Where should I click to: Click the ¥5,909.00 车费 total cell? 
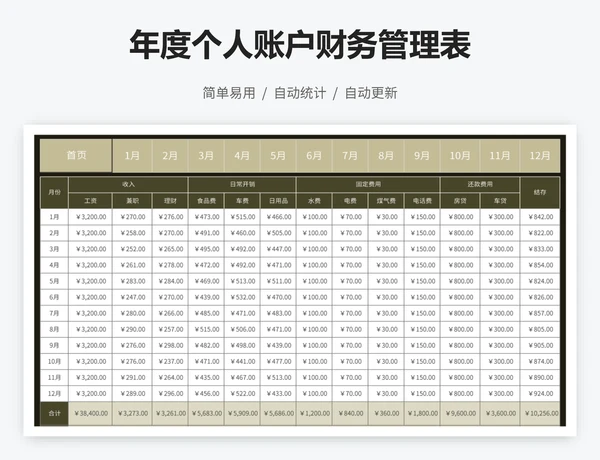(x=242, y=413)
